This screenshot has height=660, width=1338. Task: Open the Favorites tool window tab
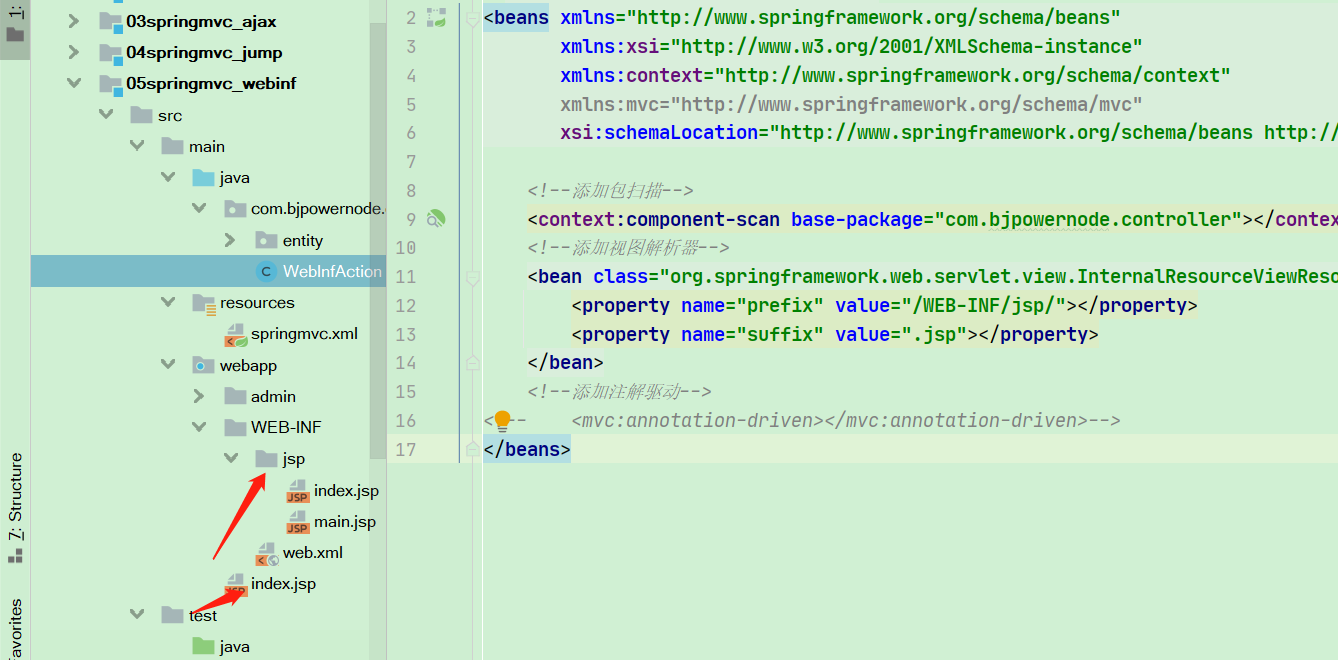15,628
